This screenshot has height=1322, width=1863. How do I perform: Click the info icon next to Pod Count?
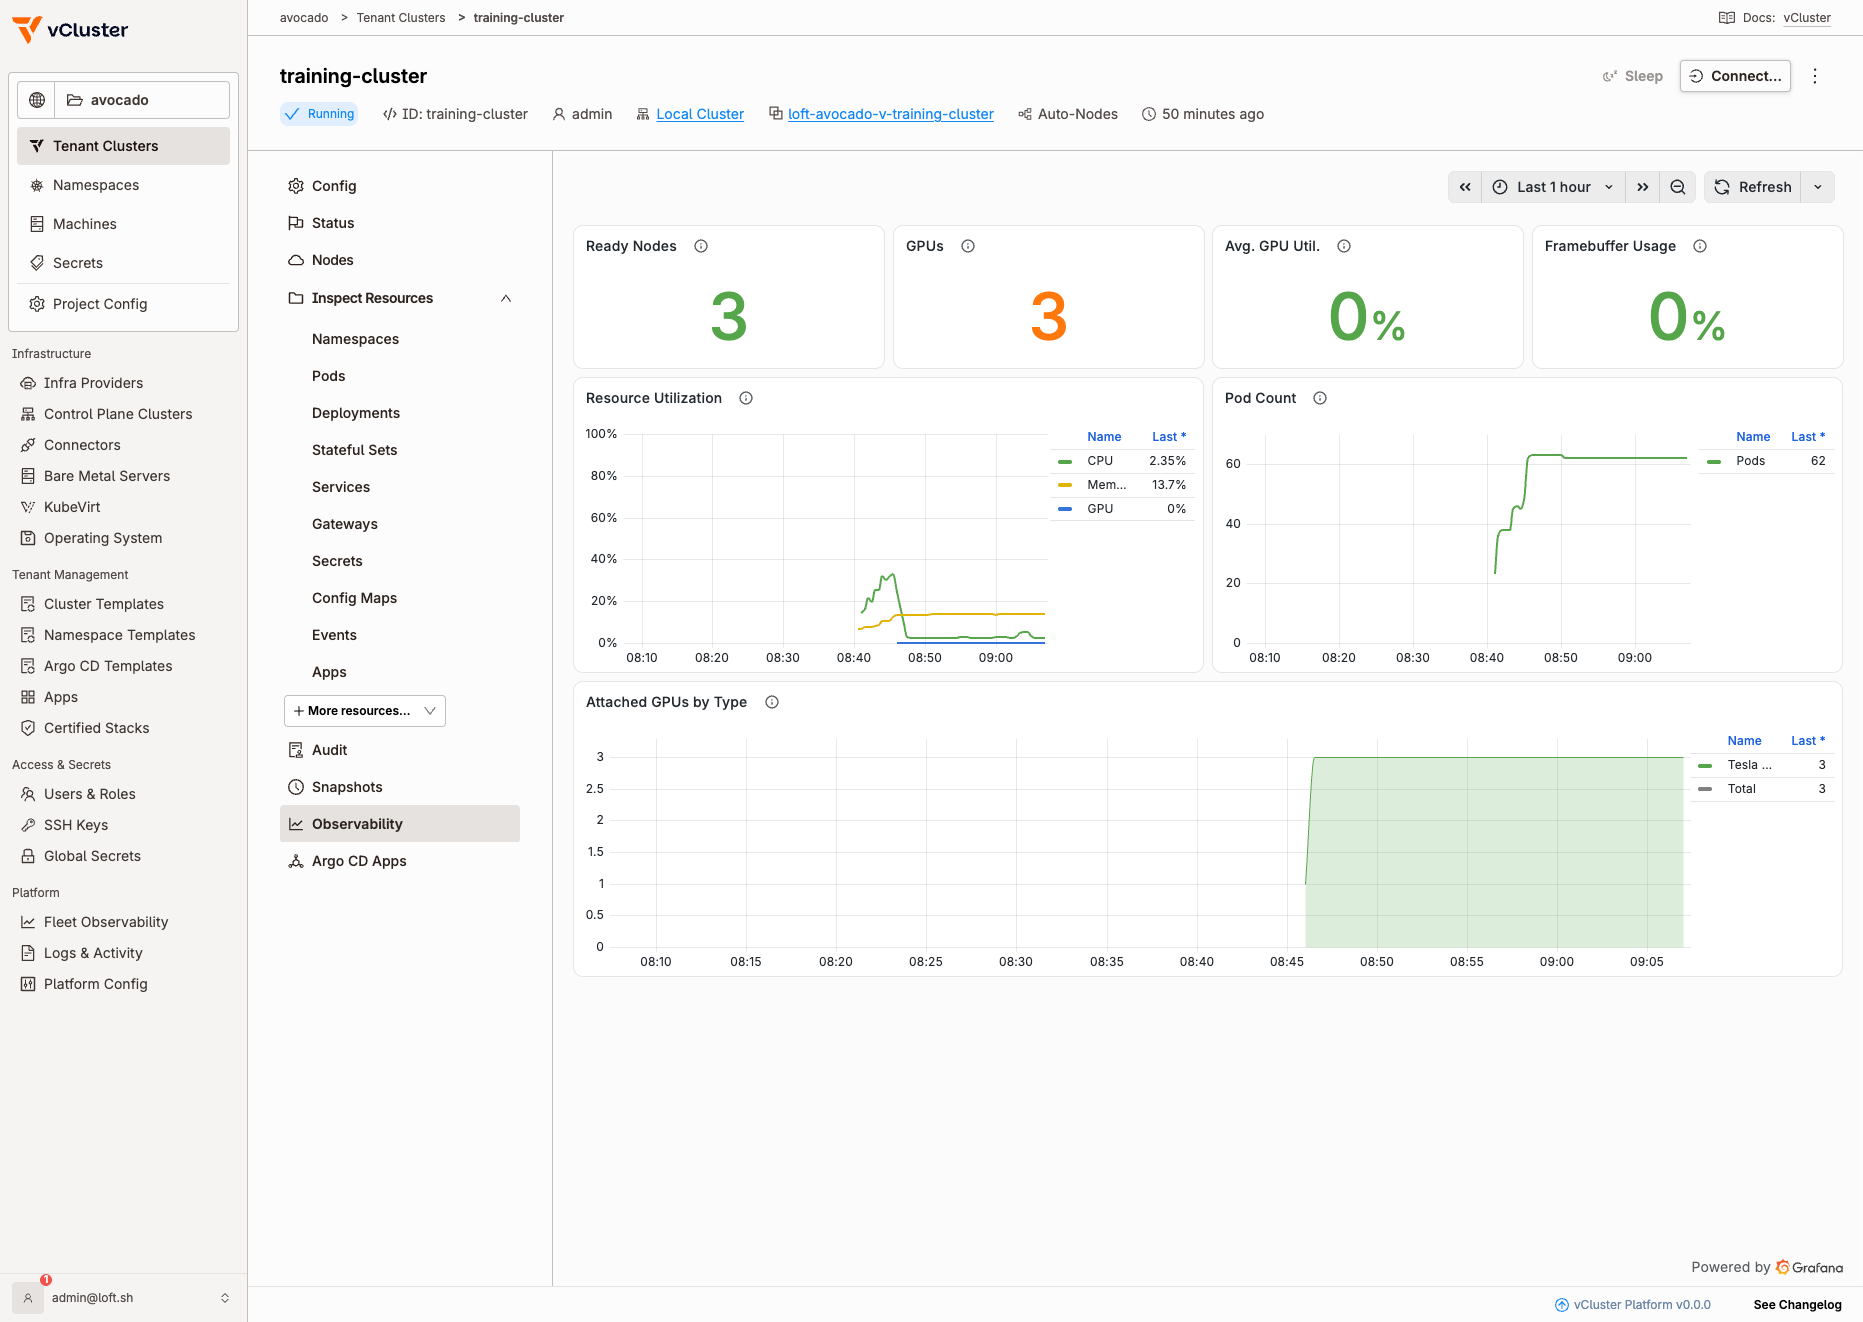(x=1320, y=398)
